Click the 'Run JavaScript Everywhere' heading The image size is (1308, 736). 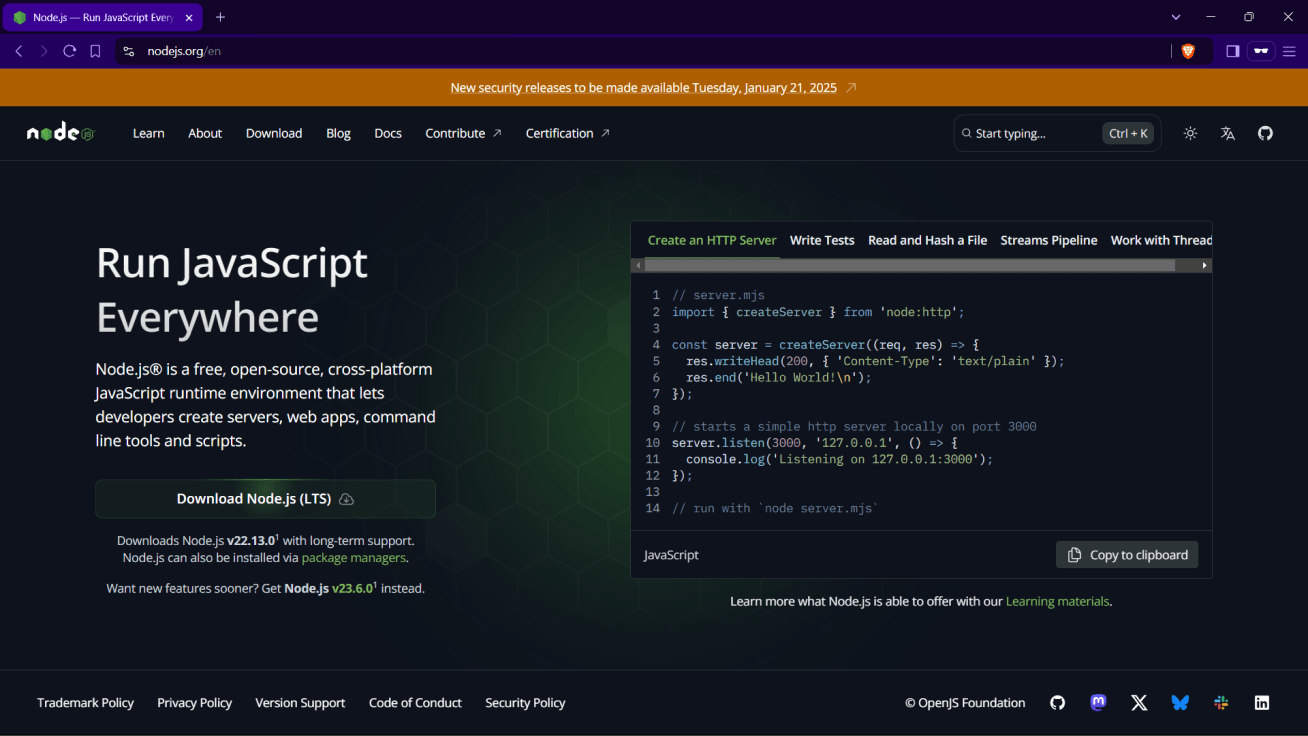[x=232, y=290]
